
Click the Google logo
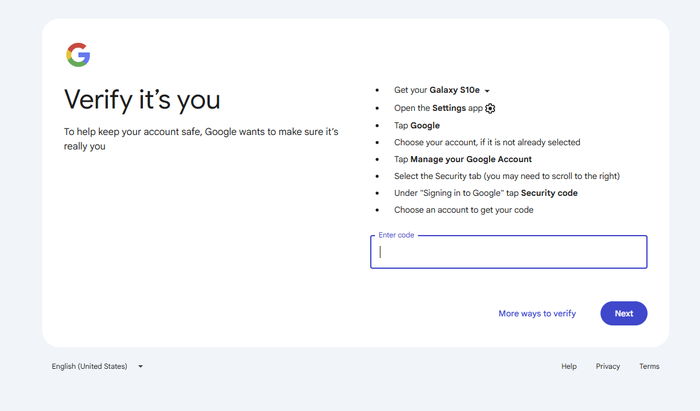point(78,55)
